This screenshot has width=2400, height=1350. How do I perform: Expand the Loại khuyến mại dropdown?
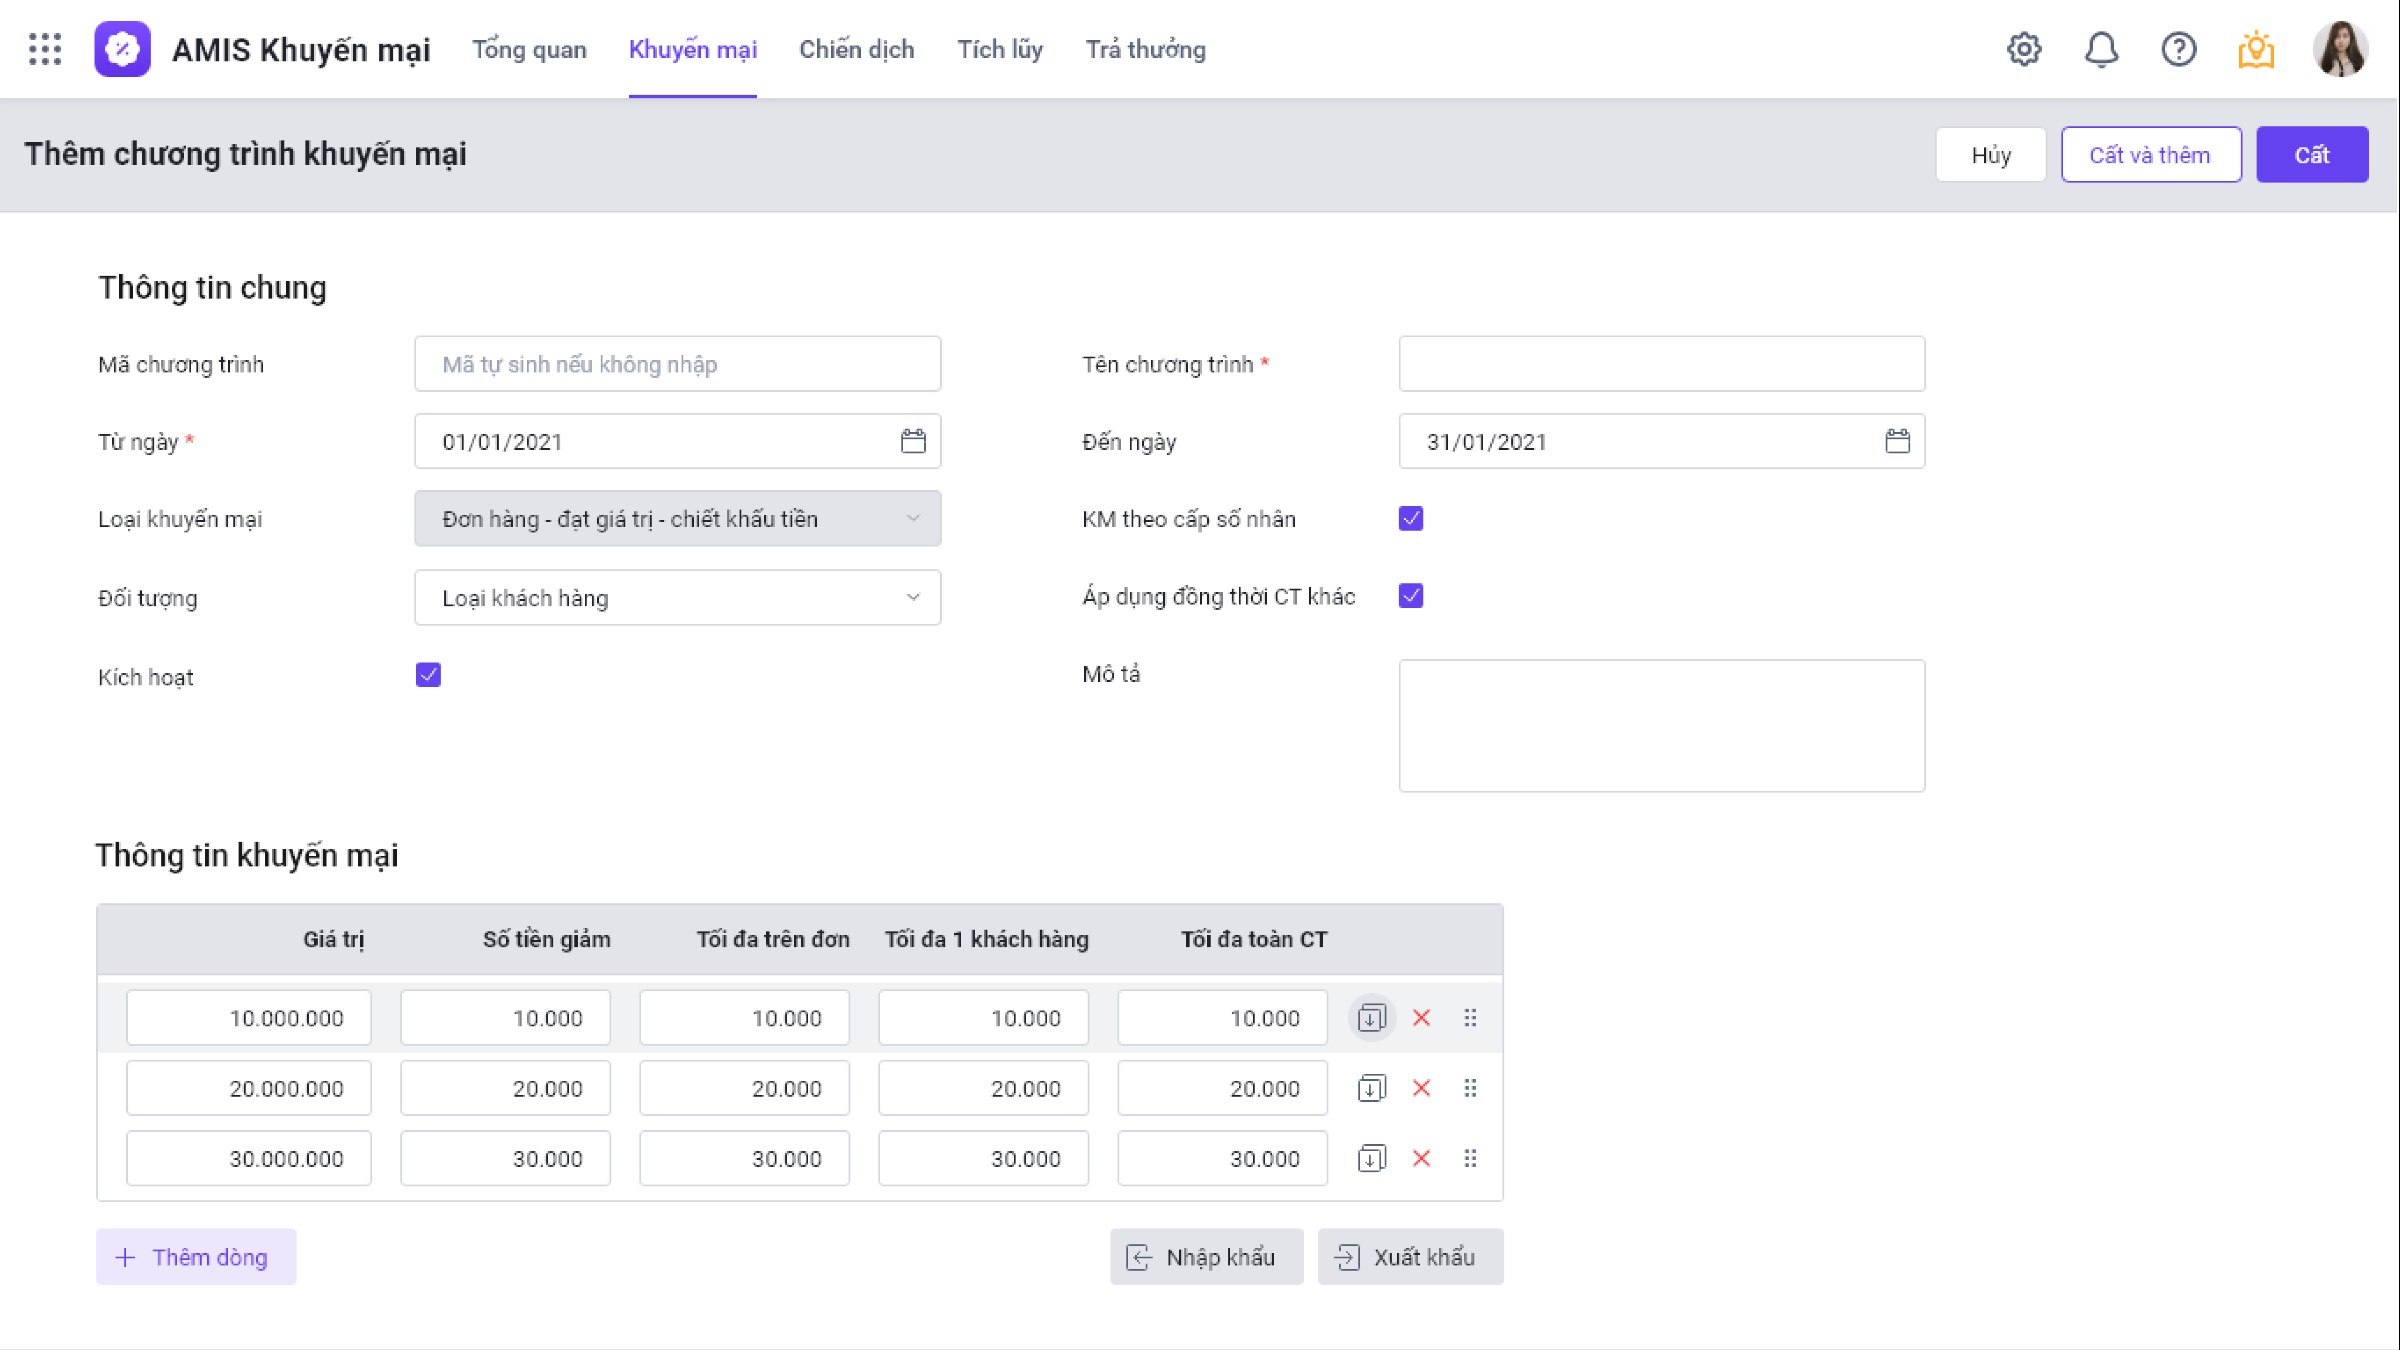677,518
